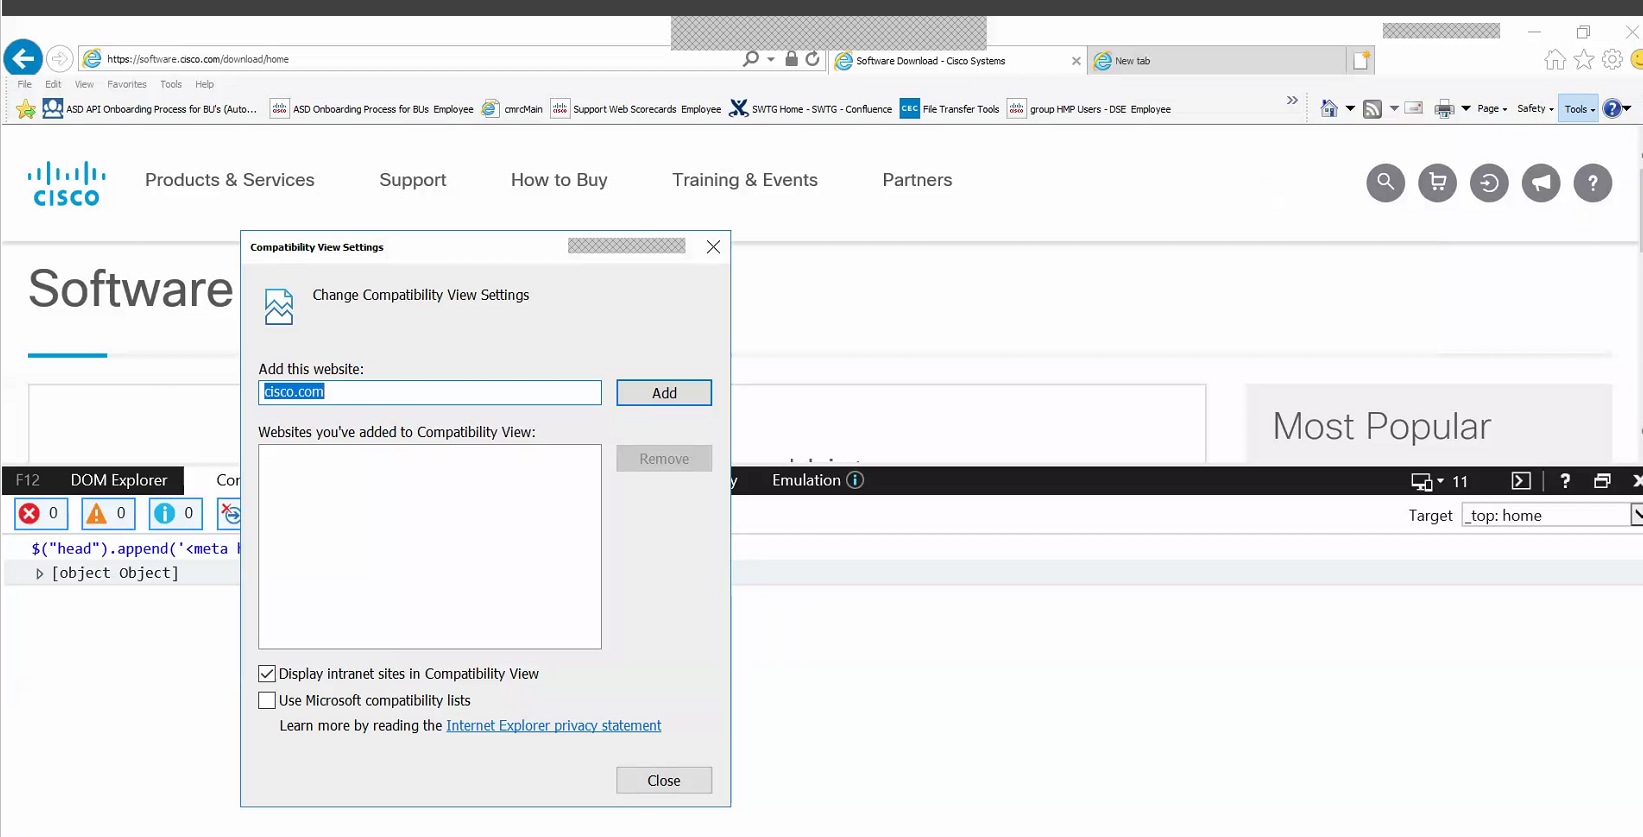Click the Read mail icon in command bar

tap(1414, 108)
